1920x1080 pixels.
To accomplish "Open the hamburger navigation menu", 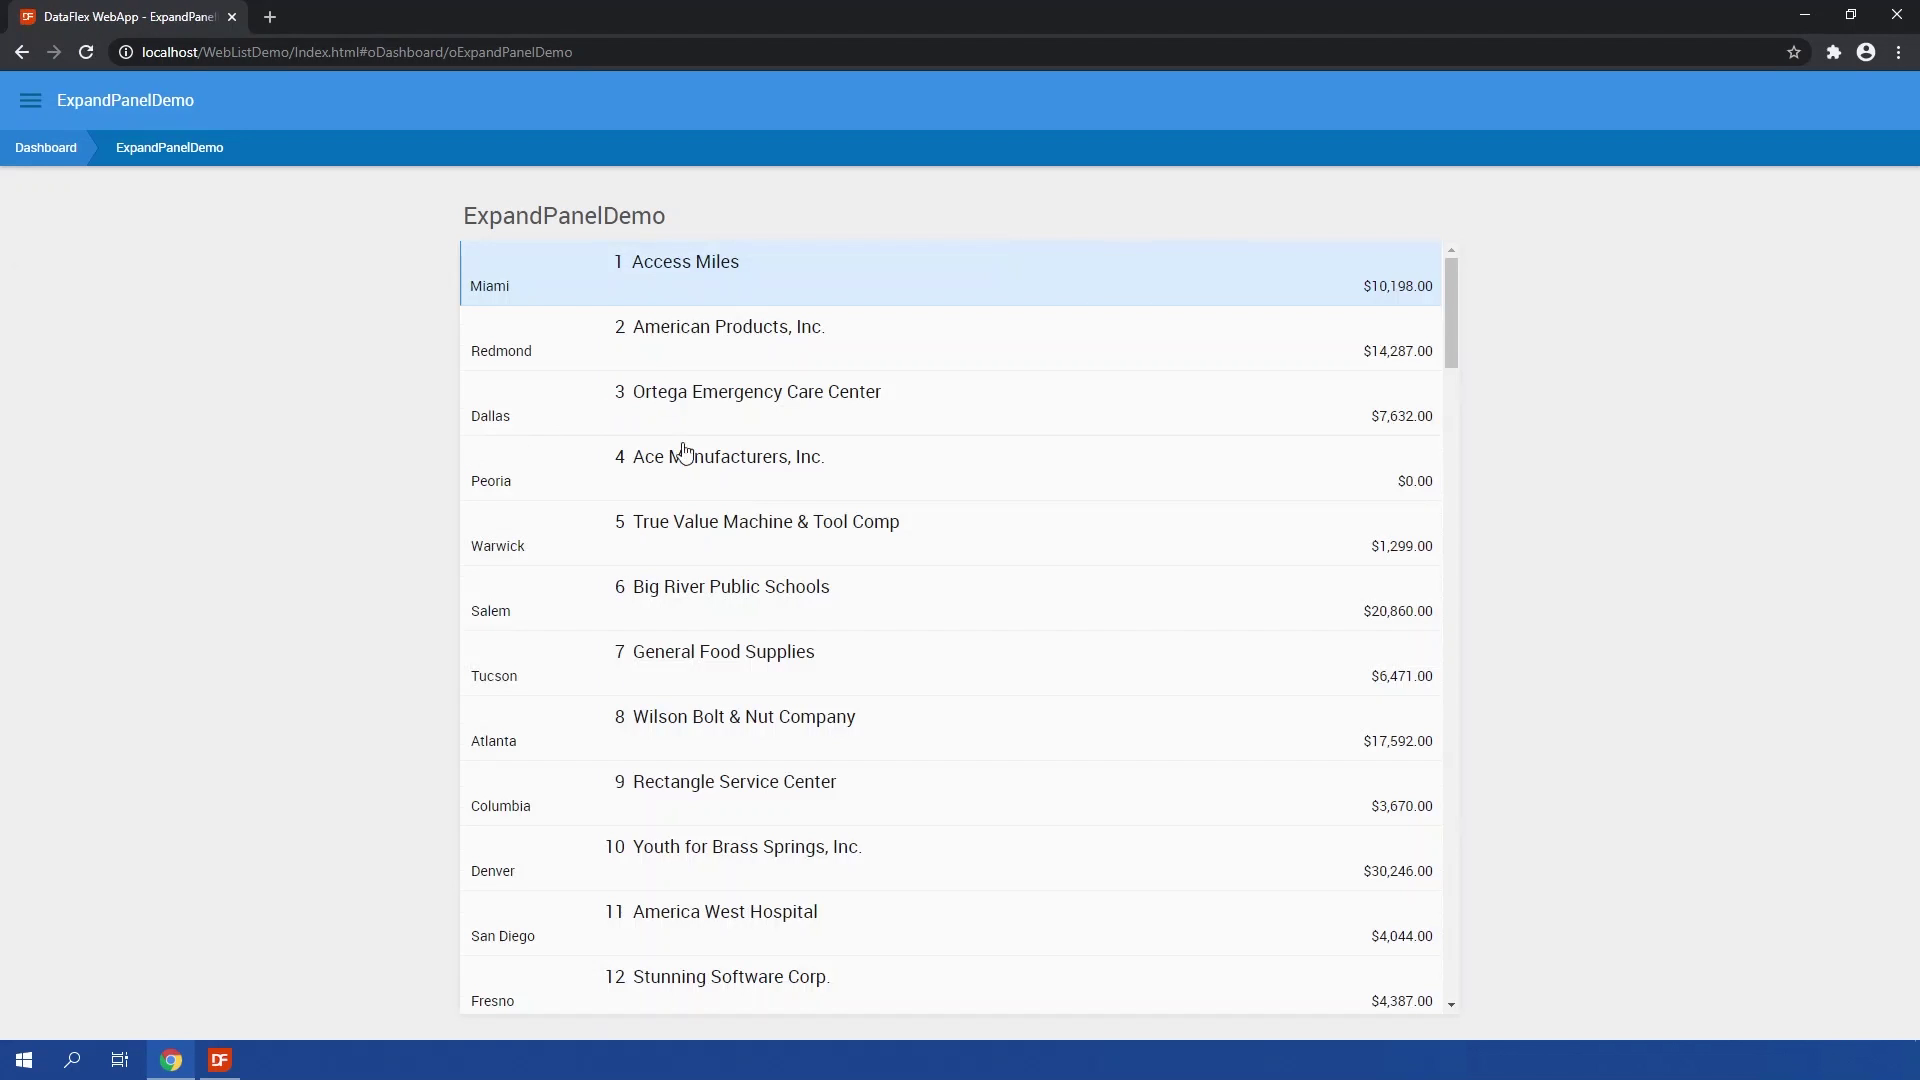I will 30,100.
